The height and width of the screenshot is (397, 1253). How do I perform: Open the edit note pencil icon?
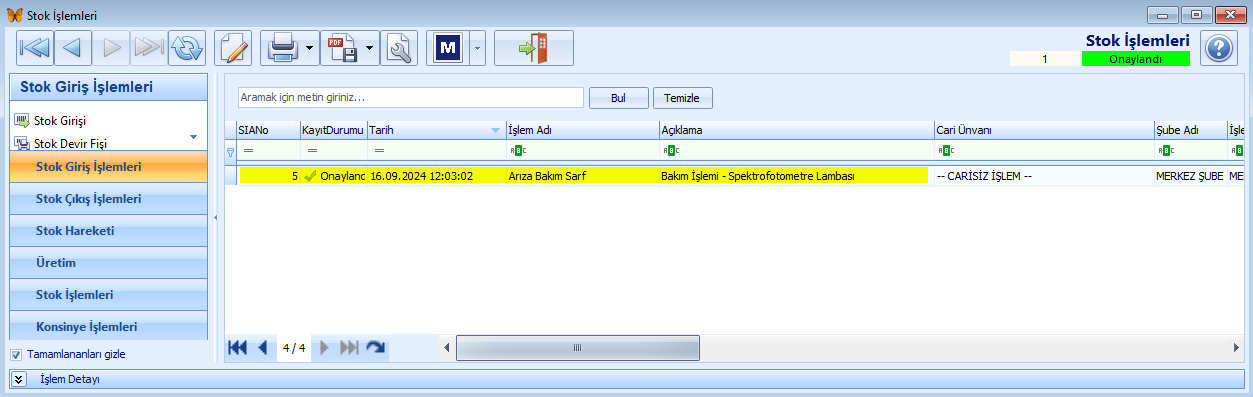[x=233, y=47]
